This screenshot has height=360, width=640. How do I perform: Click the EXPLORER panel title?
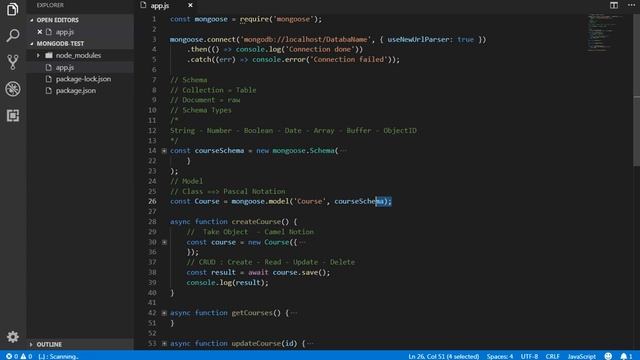click(50, 5)
